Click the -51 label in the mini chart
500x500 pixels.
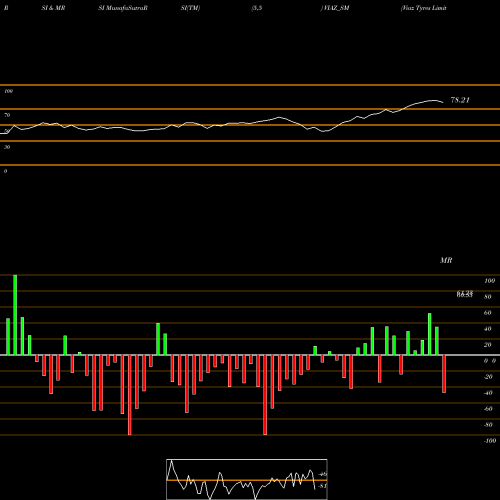click(x=322, y=486)
